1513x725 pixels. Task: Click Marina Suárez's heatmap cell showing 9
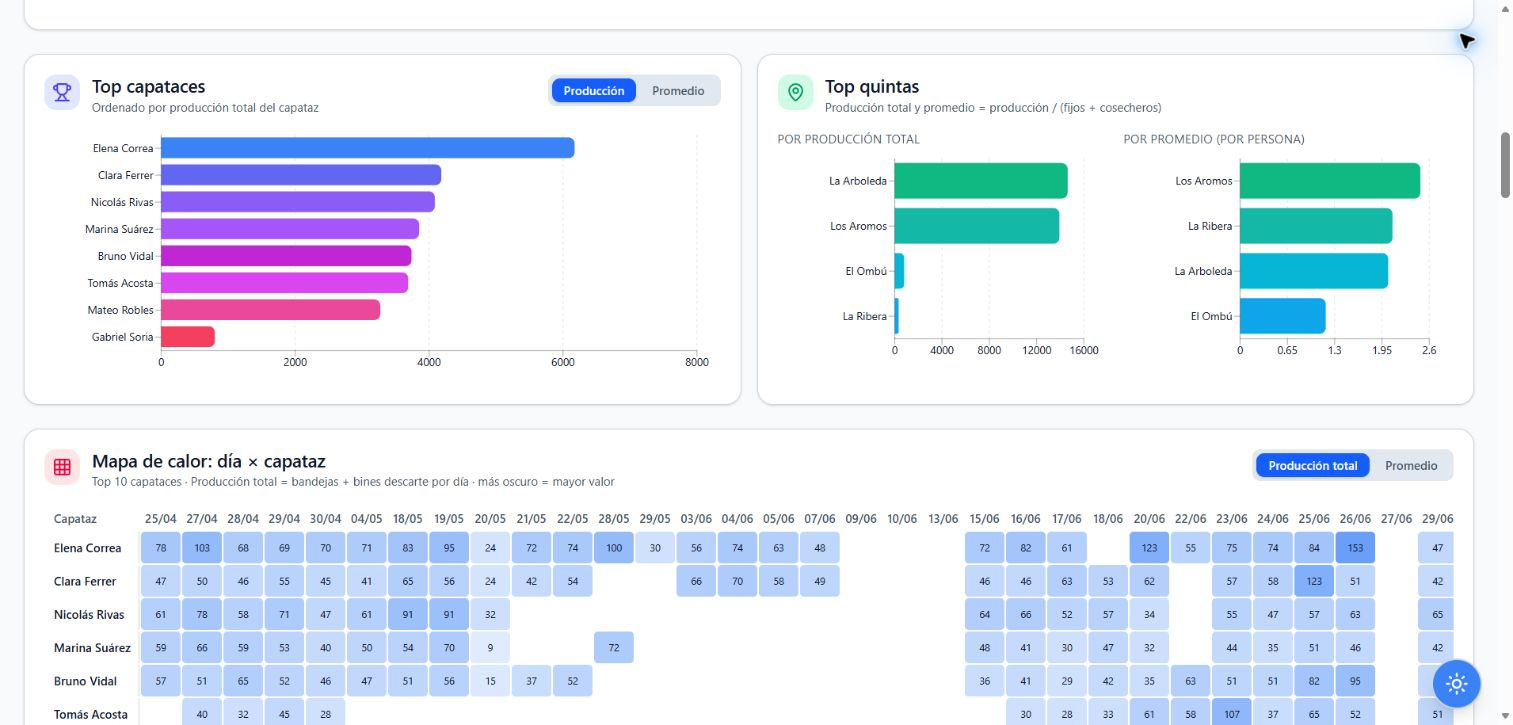[490, 648]
